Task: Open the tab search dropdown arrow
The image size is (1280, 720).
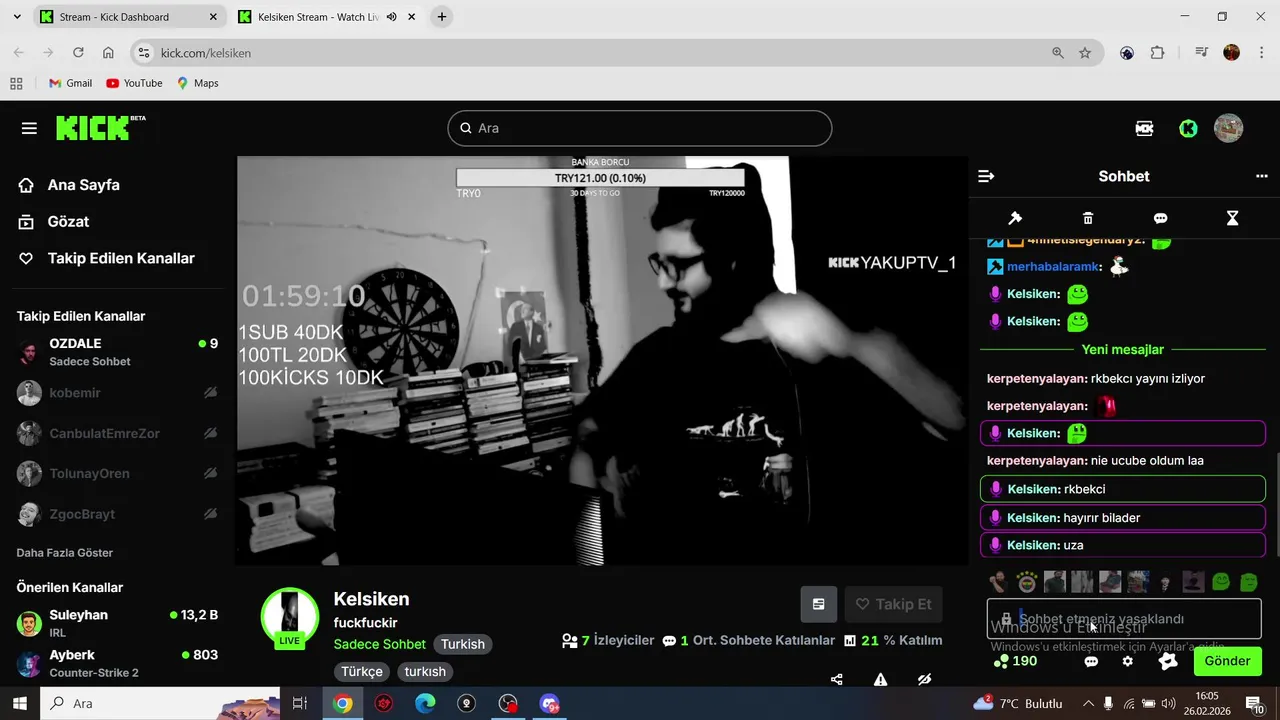Action: pos(16,17)
